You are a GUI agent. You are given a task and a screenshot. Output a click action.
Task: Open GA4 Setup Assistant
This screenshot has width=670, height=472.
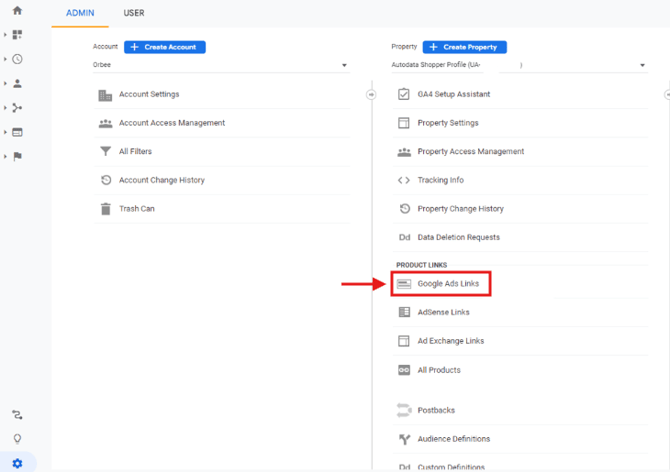click(453, 95)
